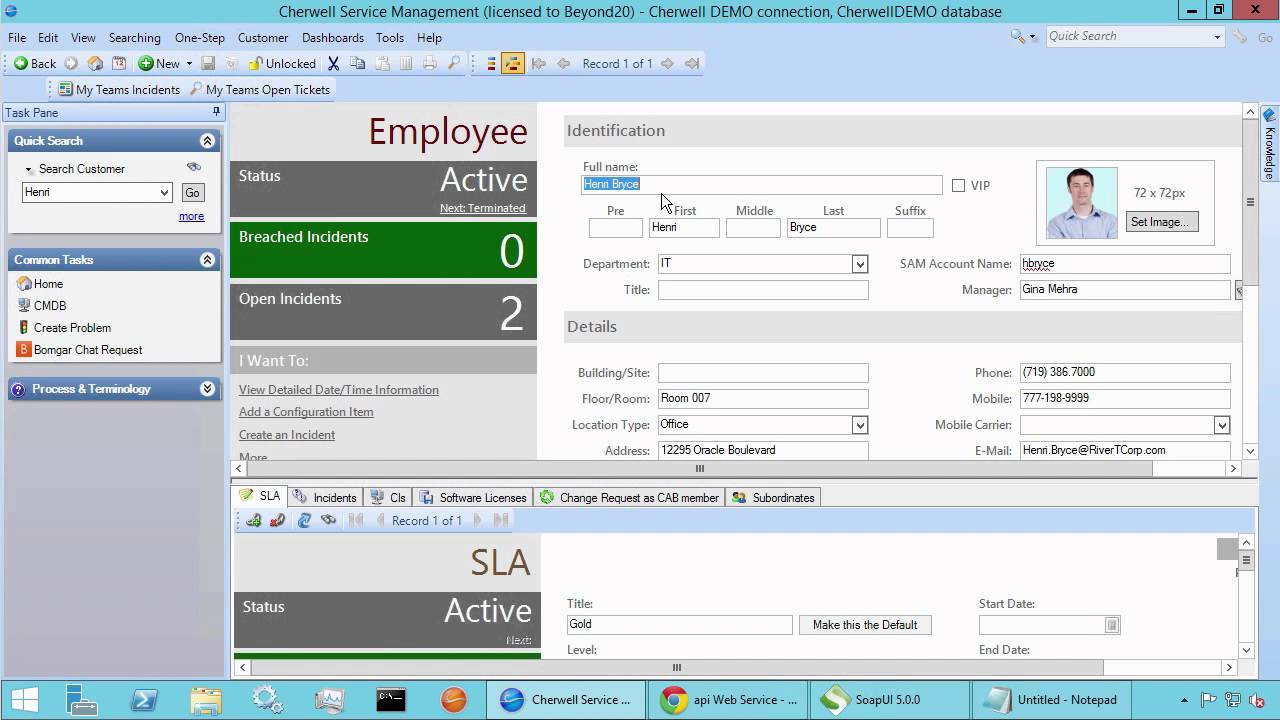Open the Home icon in the toolbar
Screen dimensions: 1280x720
[x=95, y=63]
